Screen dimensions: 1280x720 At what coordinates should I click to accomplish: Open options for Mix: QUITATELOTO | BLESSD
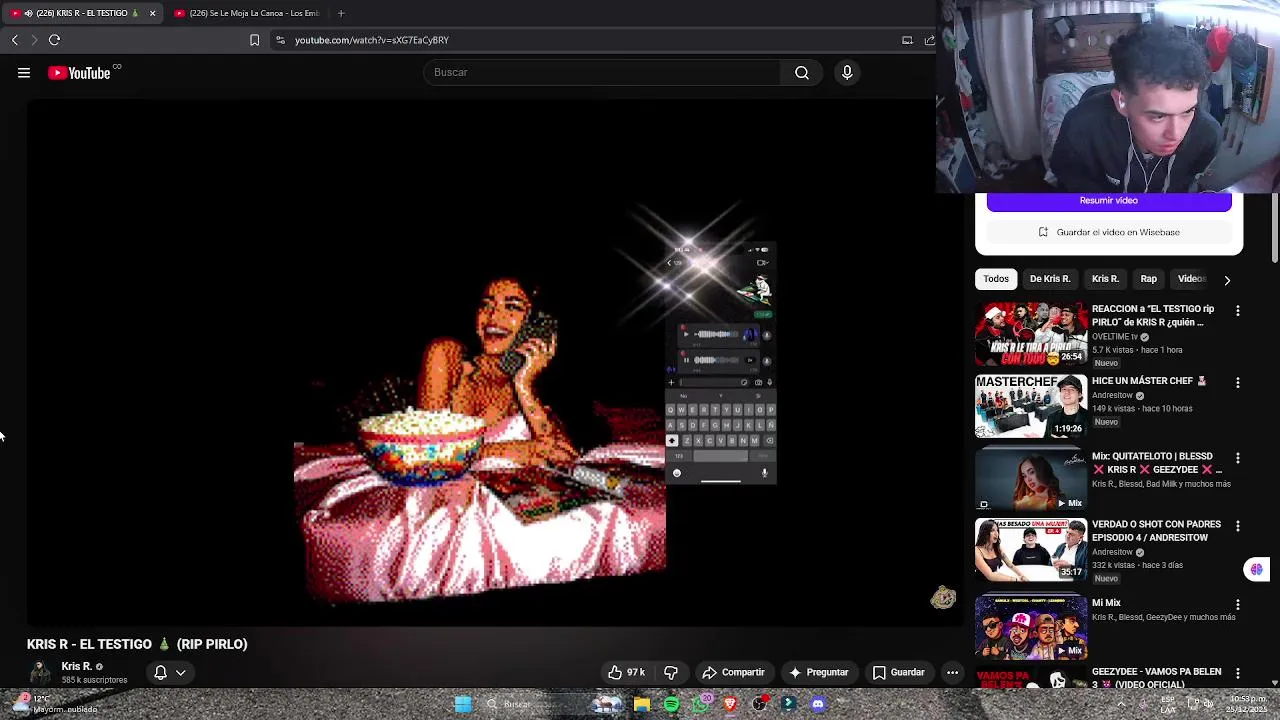click(x=1237, y=458)
